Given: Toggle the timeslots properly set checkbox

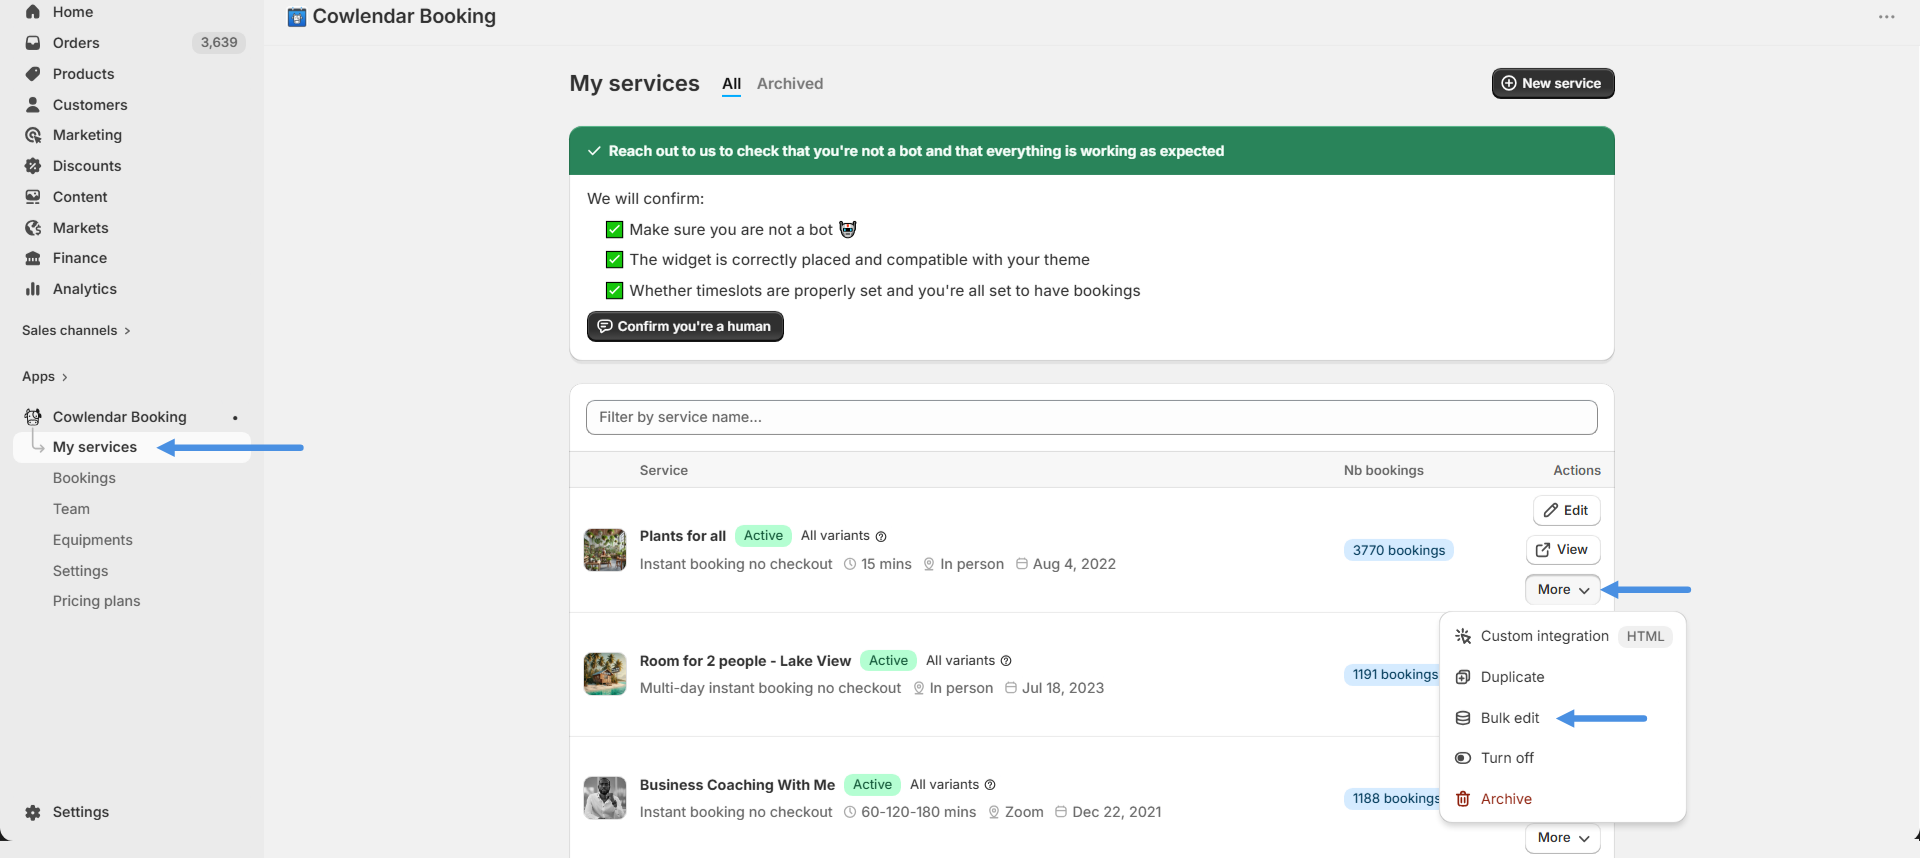Looking at the screenshot, I should point(615,291).
